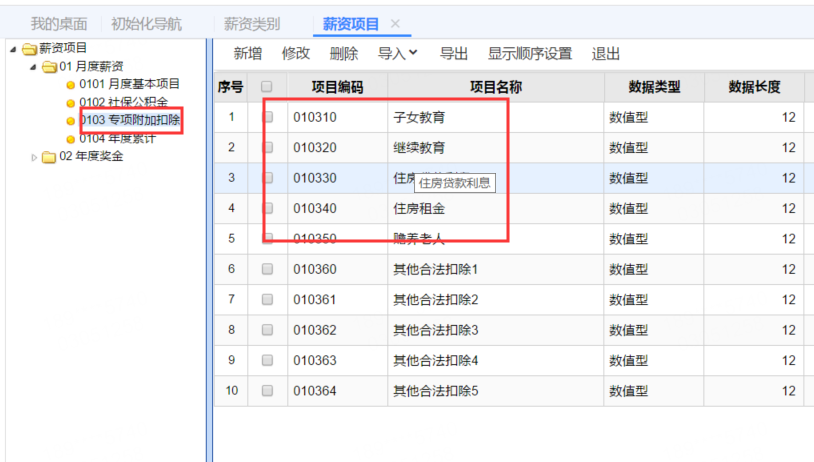Click the 项目名称 column header
The height and width of the screenshot is (462, 814).
tap(496, 87)
